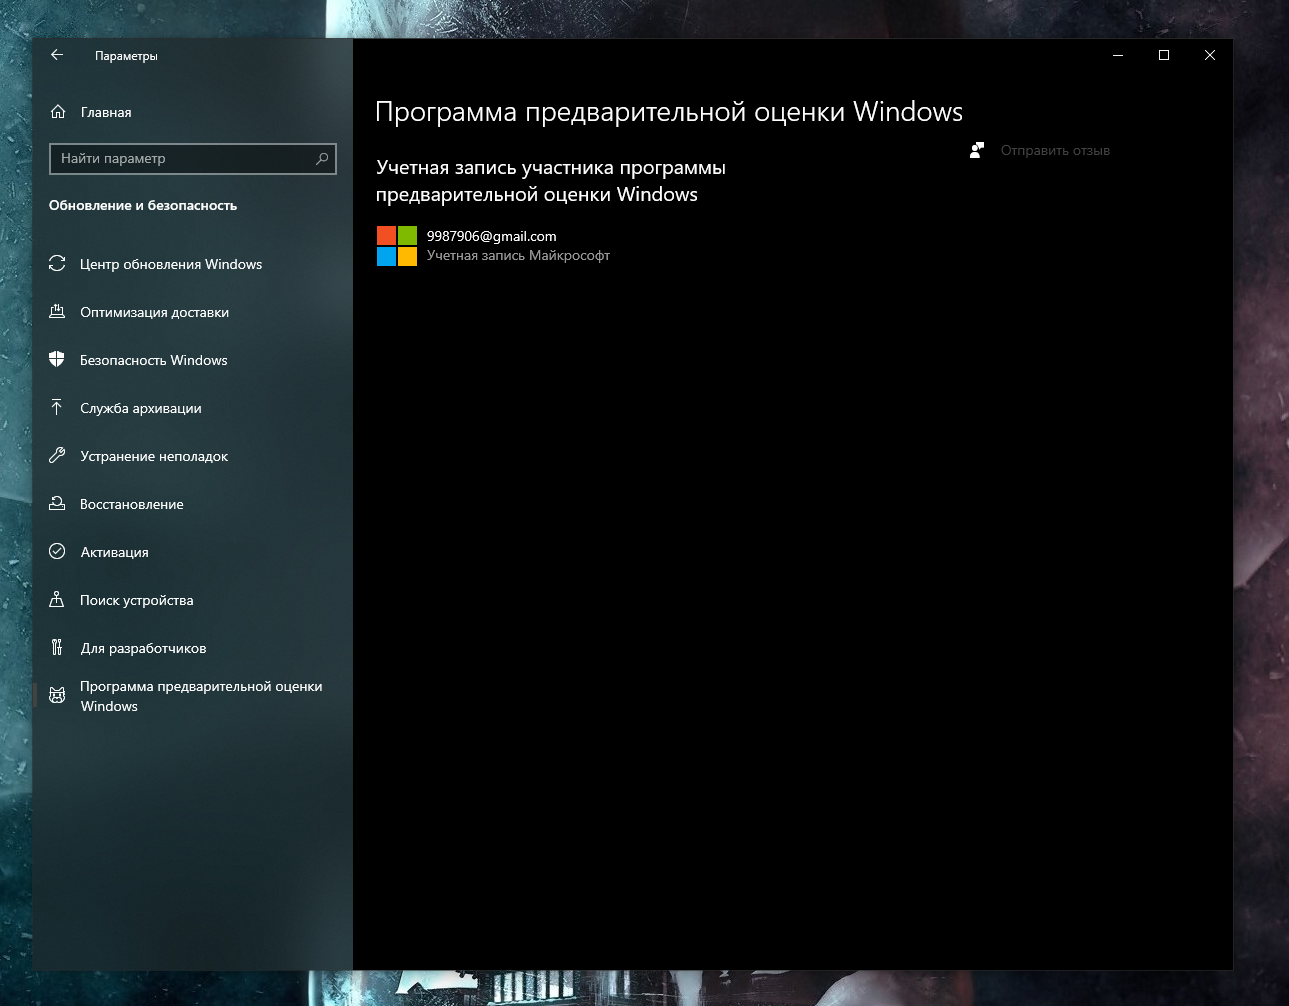Click the Учетная запись участника программы heading

(x=551, y=181)
